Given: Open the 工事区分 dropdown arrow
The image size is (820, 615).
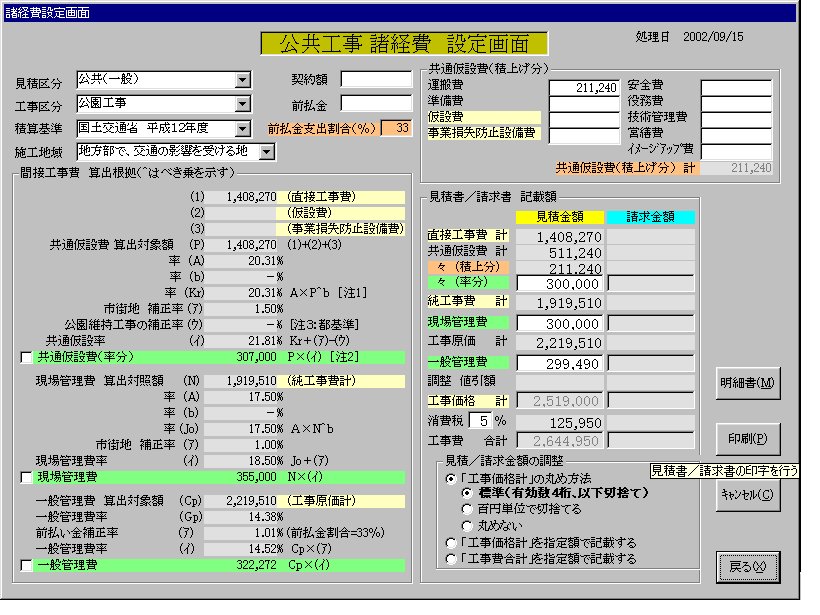Looking at the screenshot, I should [x=242, y=104].
